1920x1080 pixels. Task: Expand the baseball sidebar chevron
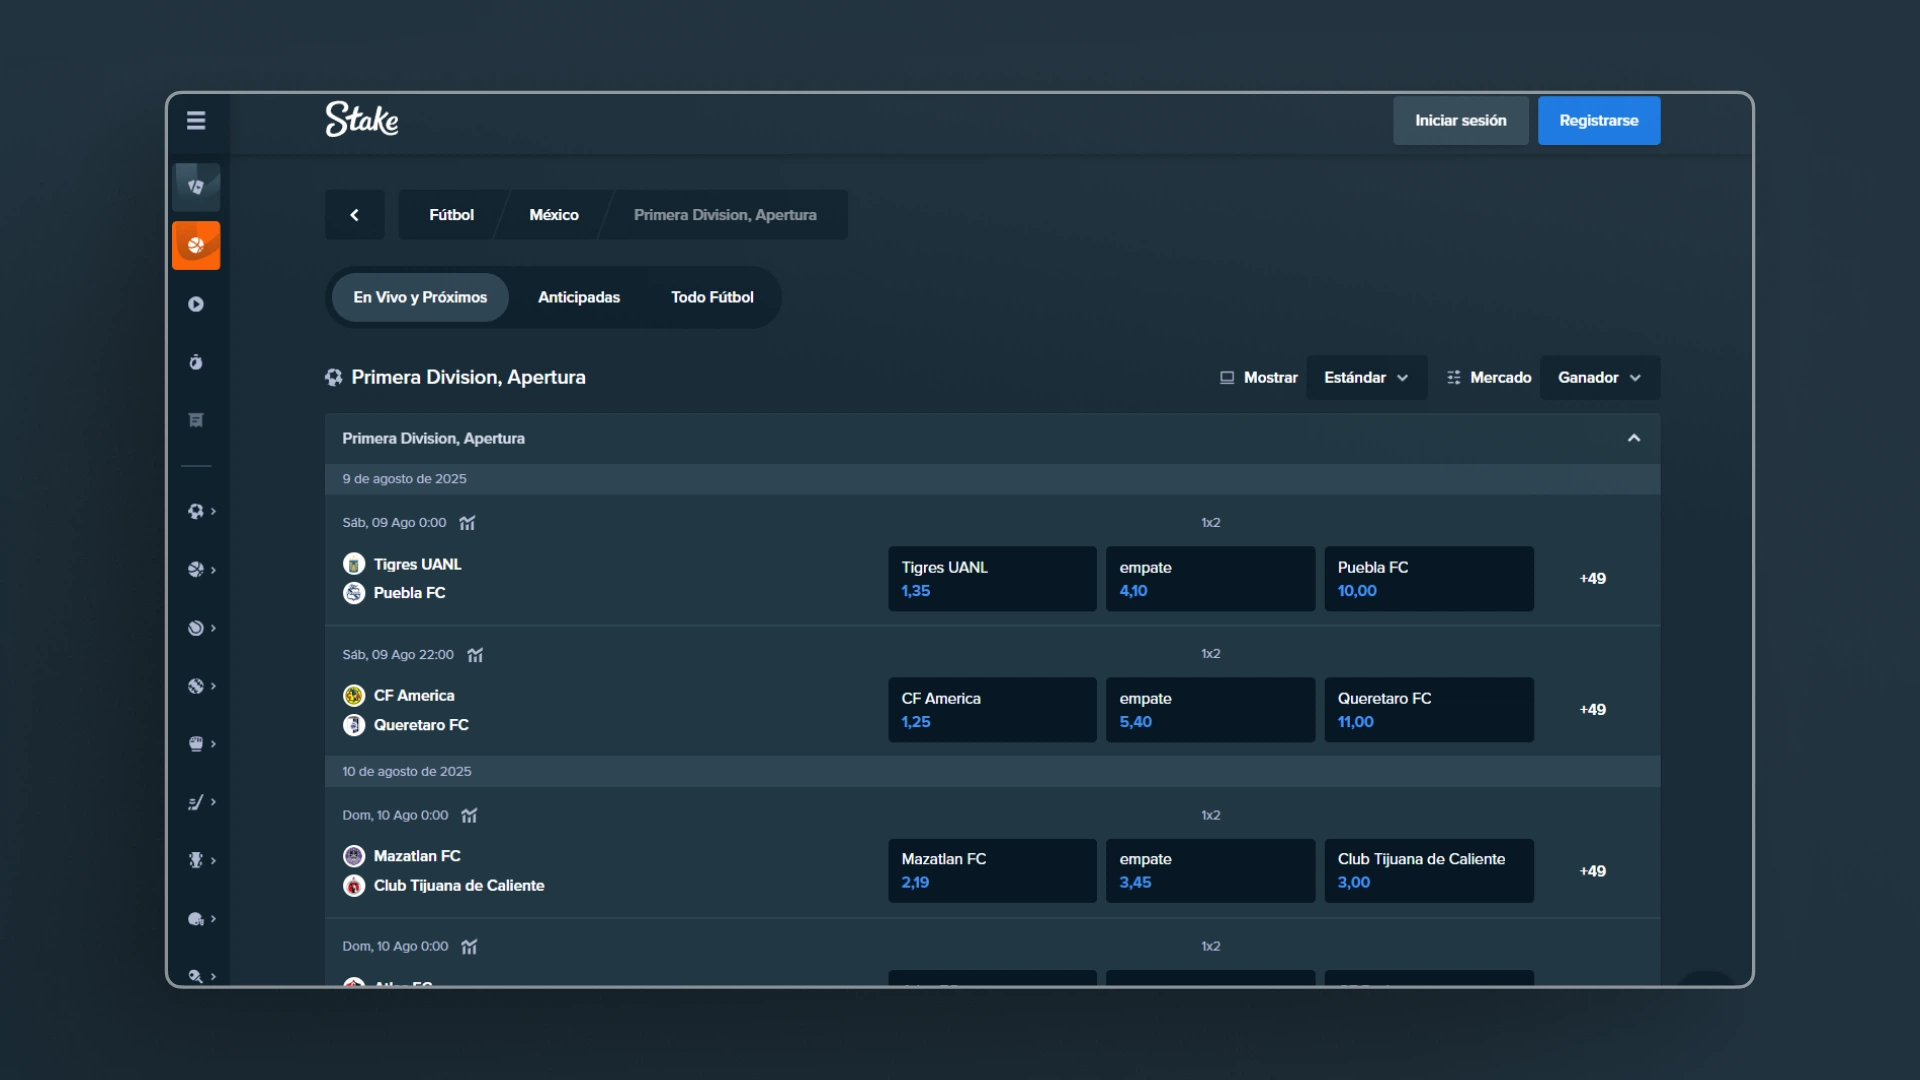(213, 686)
